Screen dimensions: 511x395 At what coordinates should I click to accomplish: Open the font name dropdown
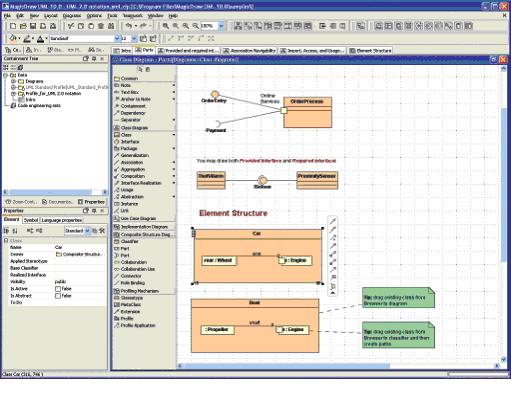pyautogui.click(x=117, y=39)
